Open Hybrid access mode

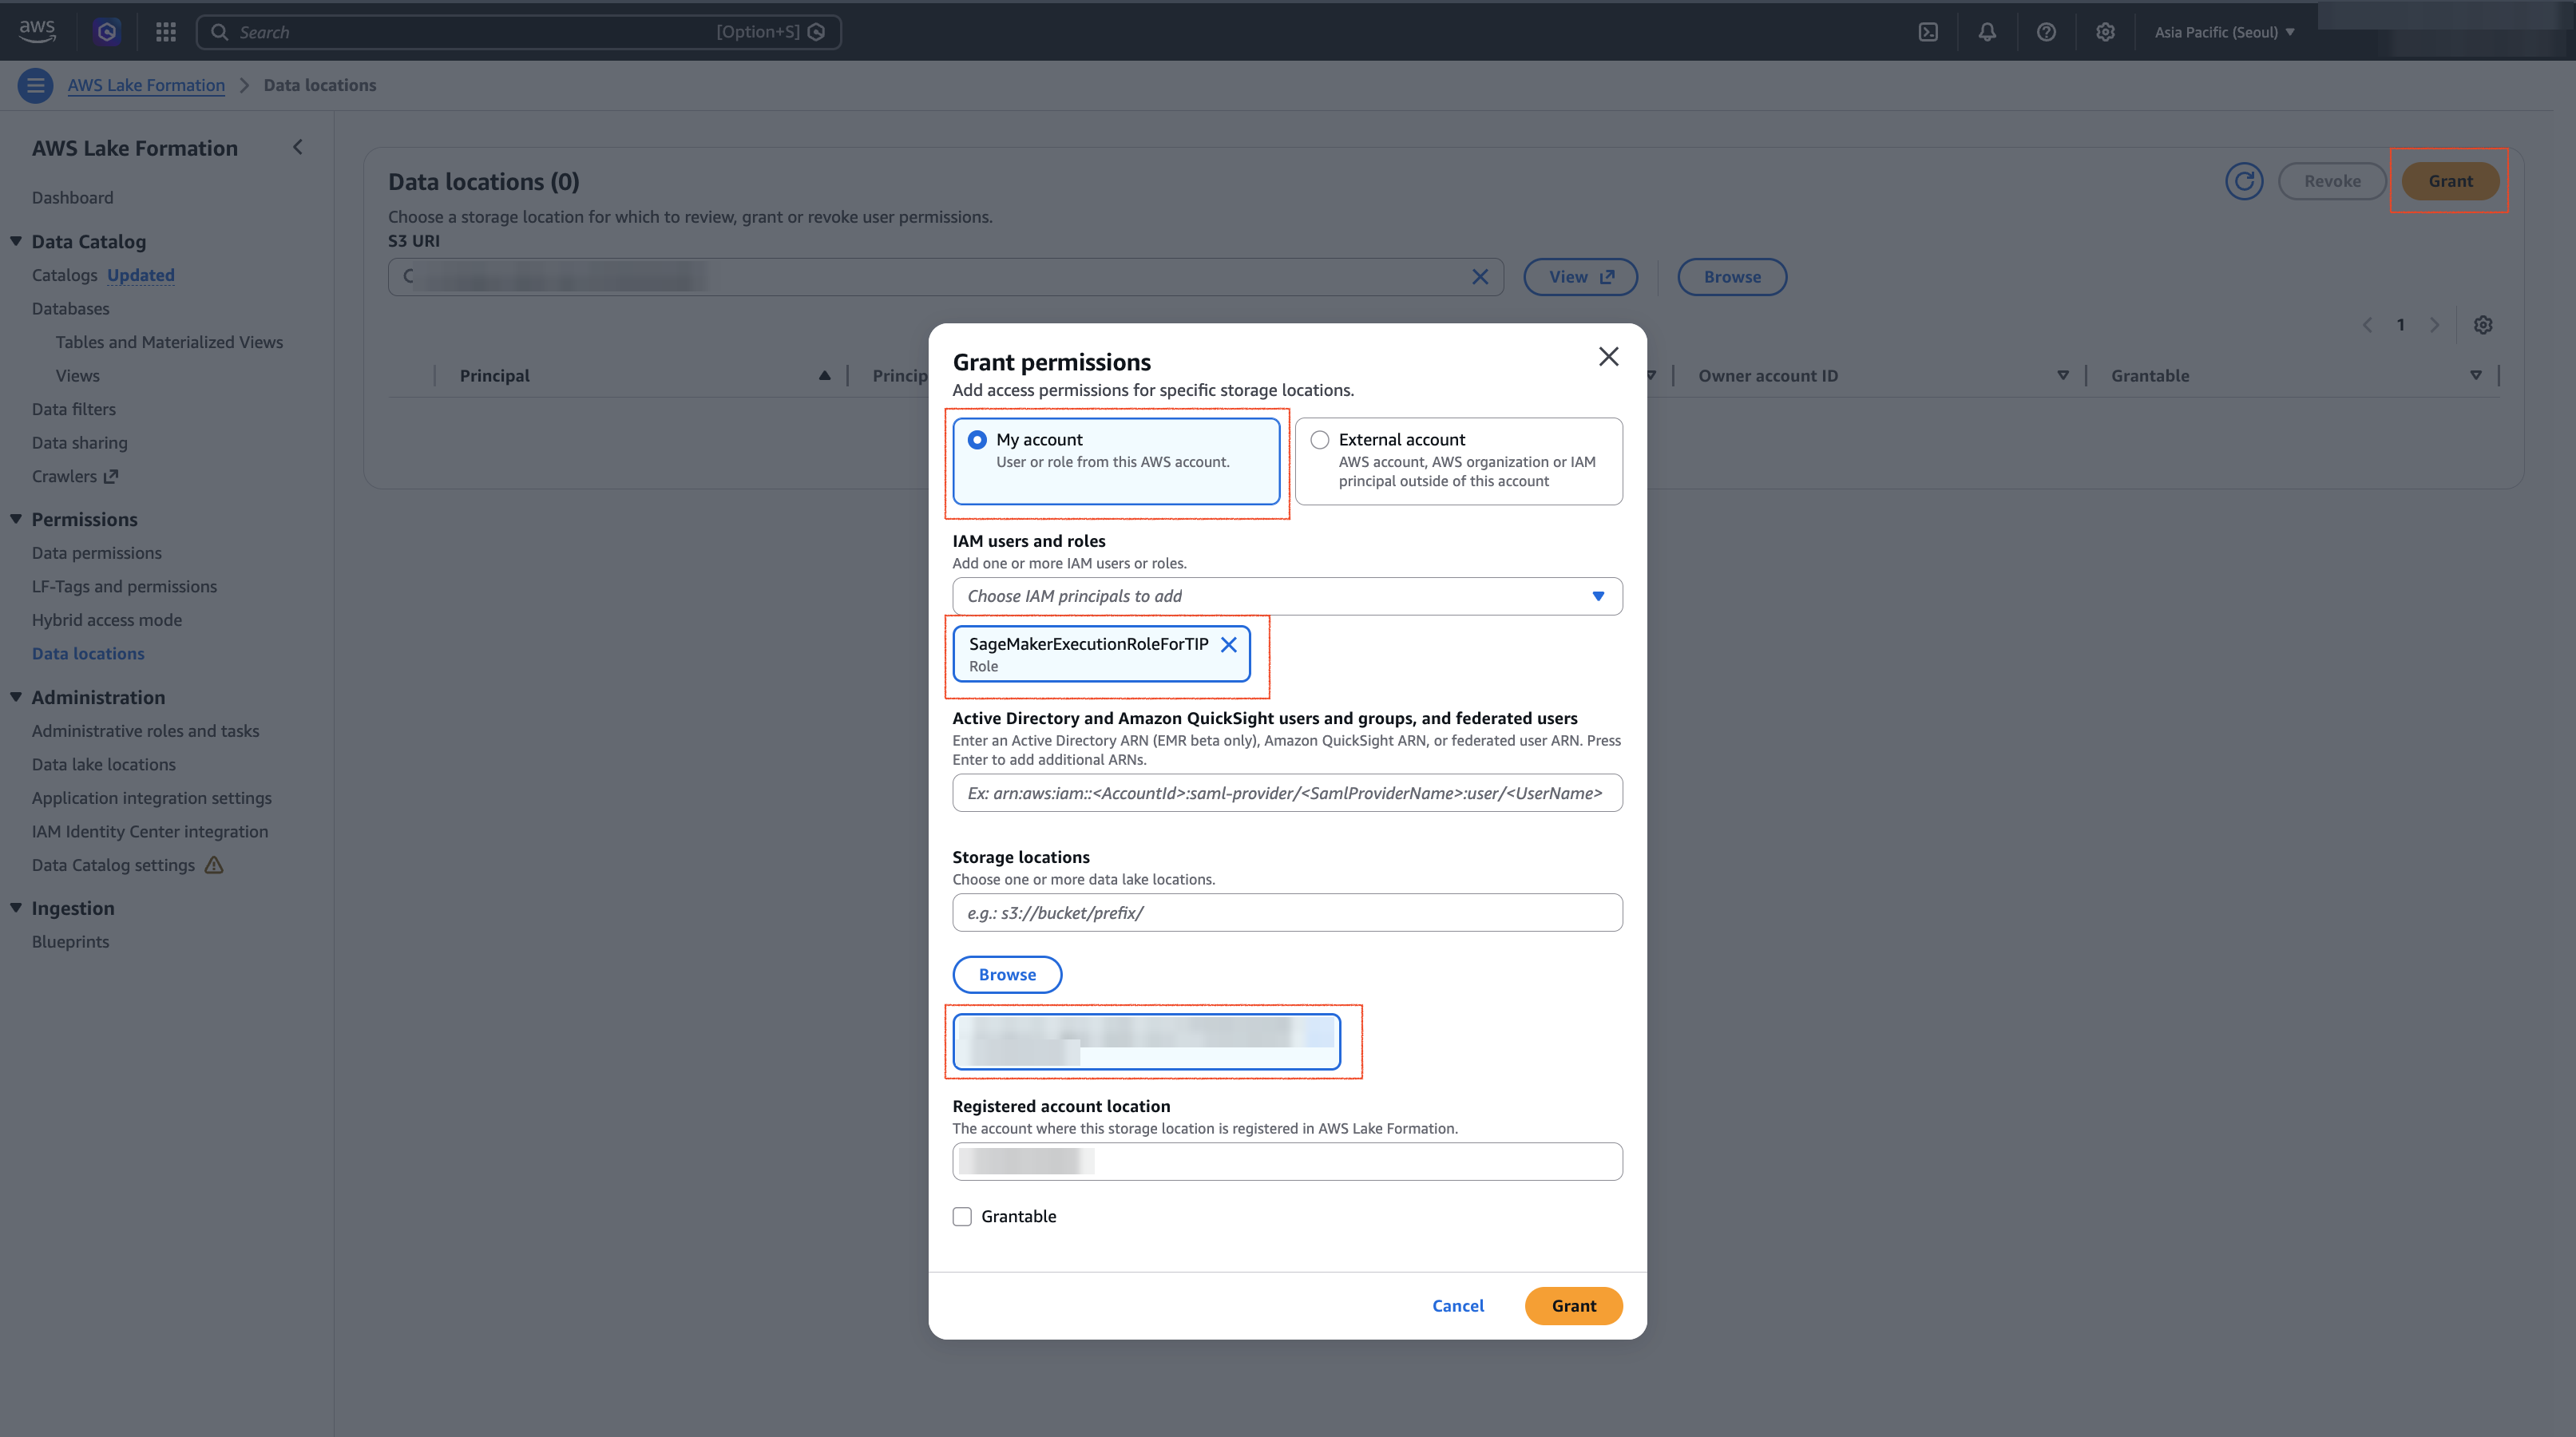click(x=107, y=620)
